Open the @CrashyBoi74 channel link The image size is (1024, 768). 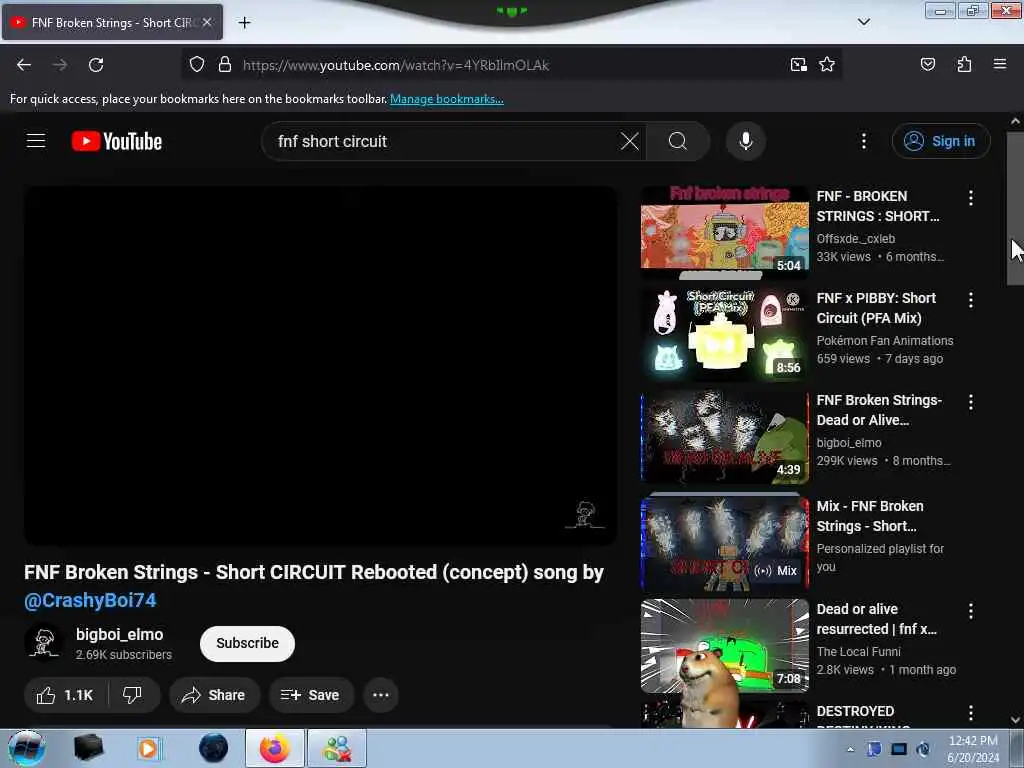90,600
